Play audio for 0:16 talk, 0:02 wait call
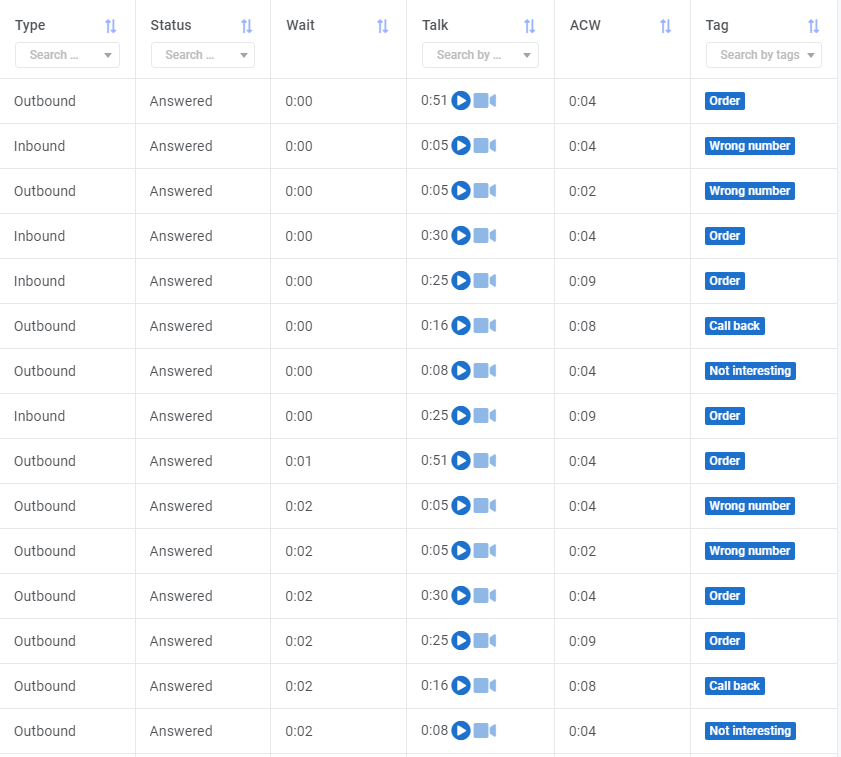The image size is (841, 757). click(461, 686)
